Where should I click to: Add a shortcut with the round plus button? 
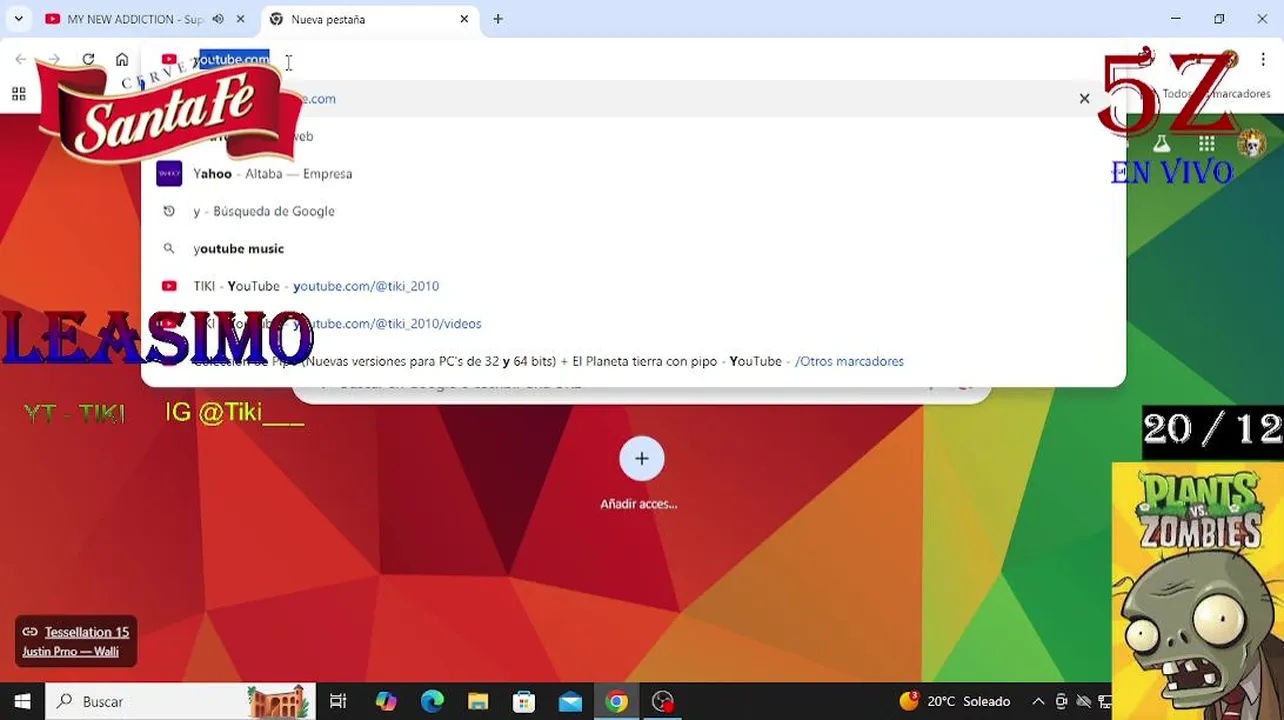(642, 459)
